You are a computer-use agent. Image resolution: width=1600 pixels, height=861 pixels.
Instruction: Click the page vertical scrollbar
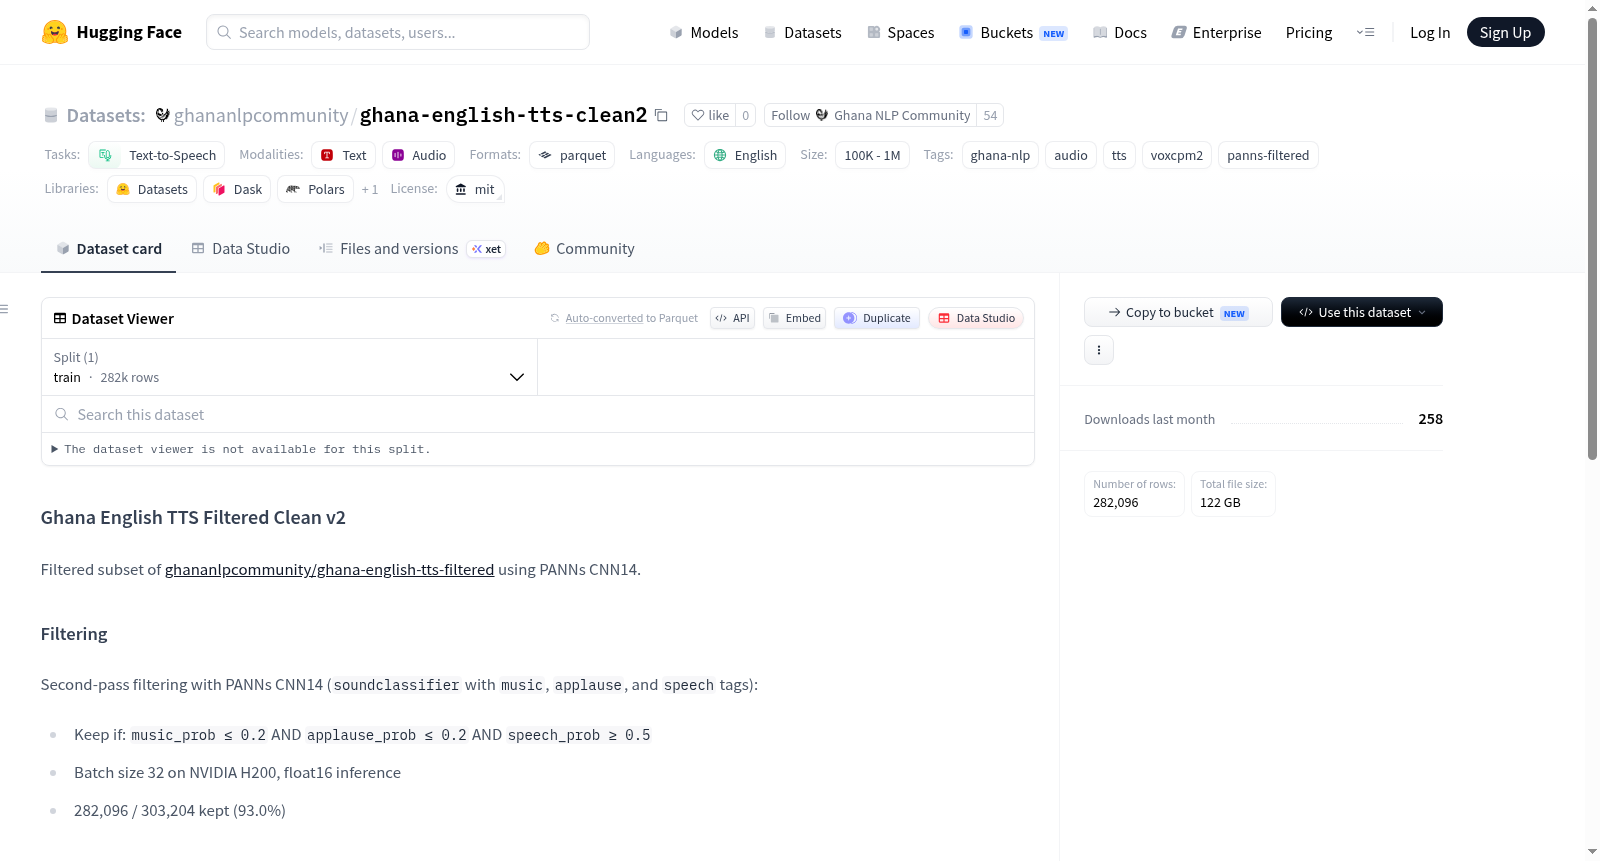[1592, 240]
